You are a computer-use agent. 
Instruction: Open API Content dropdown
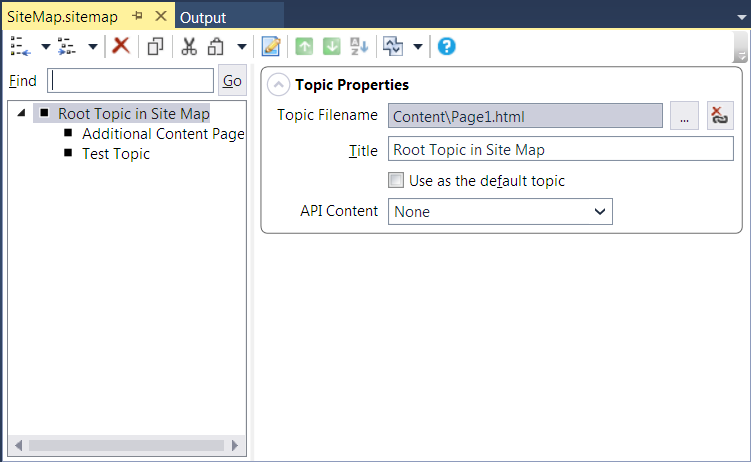pyautogui.click(x=500, y=212)
